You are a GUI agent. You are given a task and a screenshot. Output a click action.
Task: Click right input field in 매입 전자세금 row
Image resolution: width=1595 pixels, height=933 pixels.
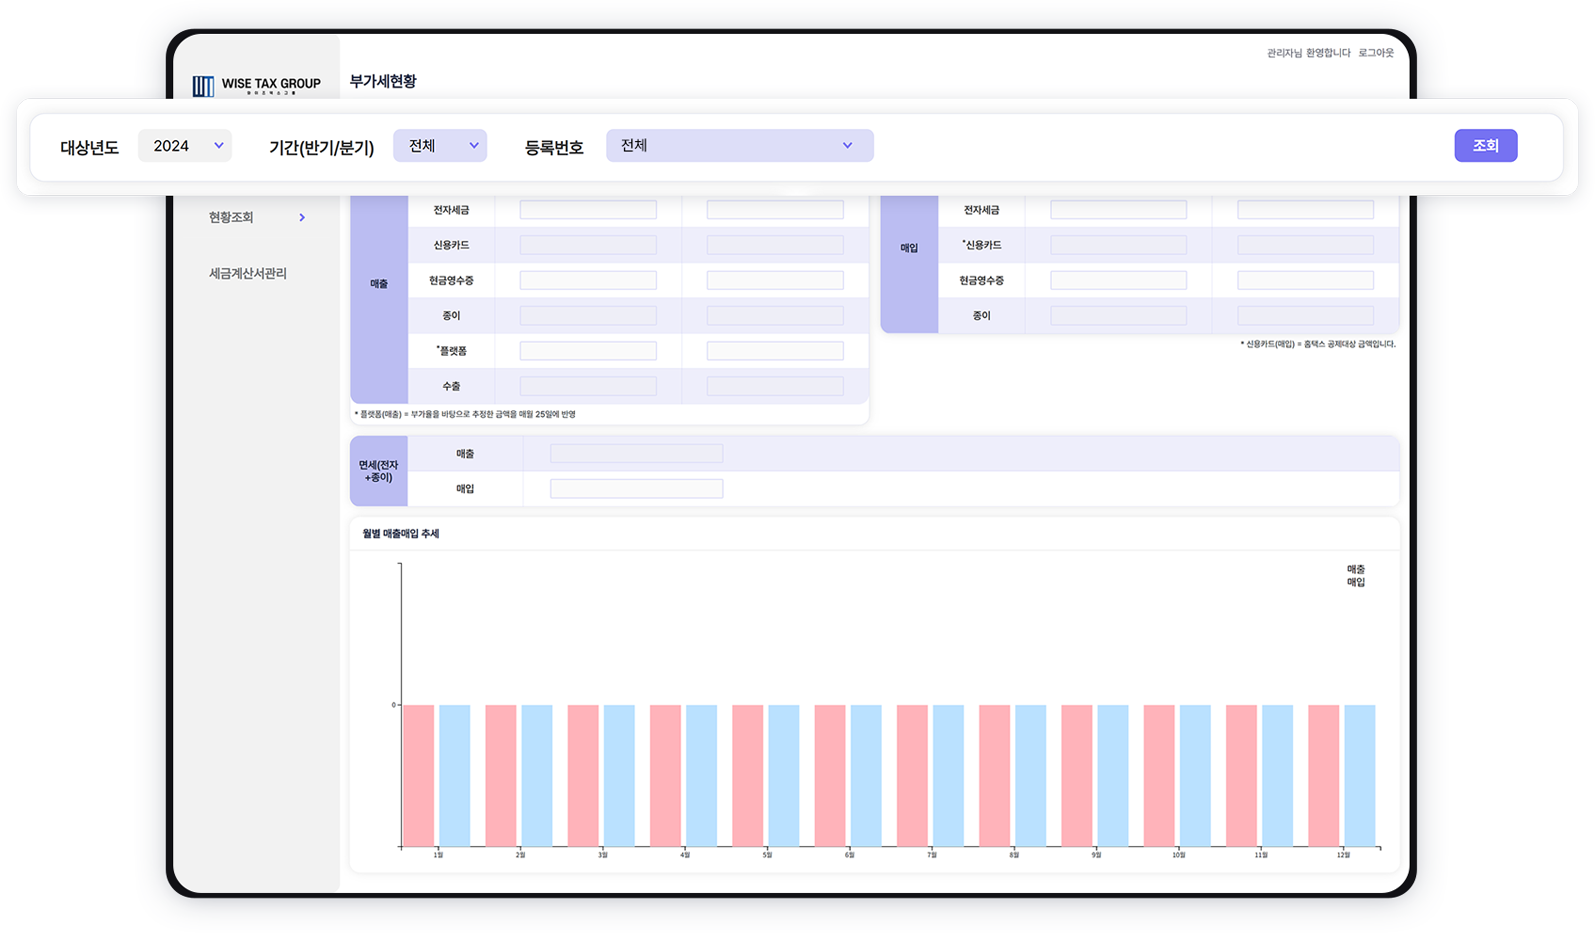(x=1305, y=210)
